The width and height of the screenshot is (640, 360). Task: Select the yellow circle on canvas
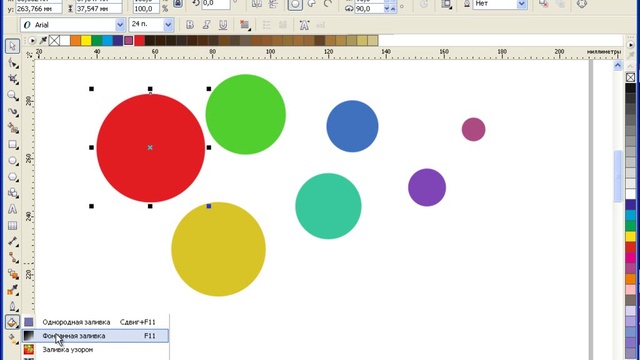point(218,249)
